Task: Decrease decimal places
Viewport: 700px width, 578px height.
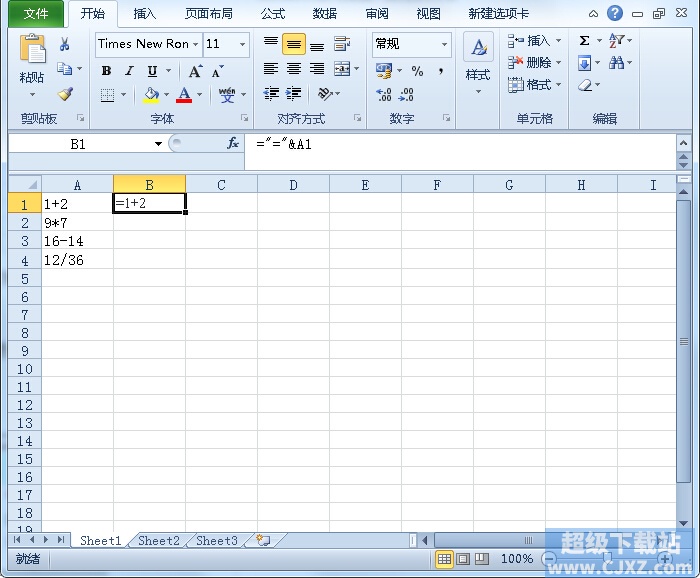Action: click(406, 94)
